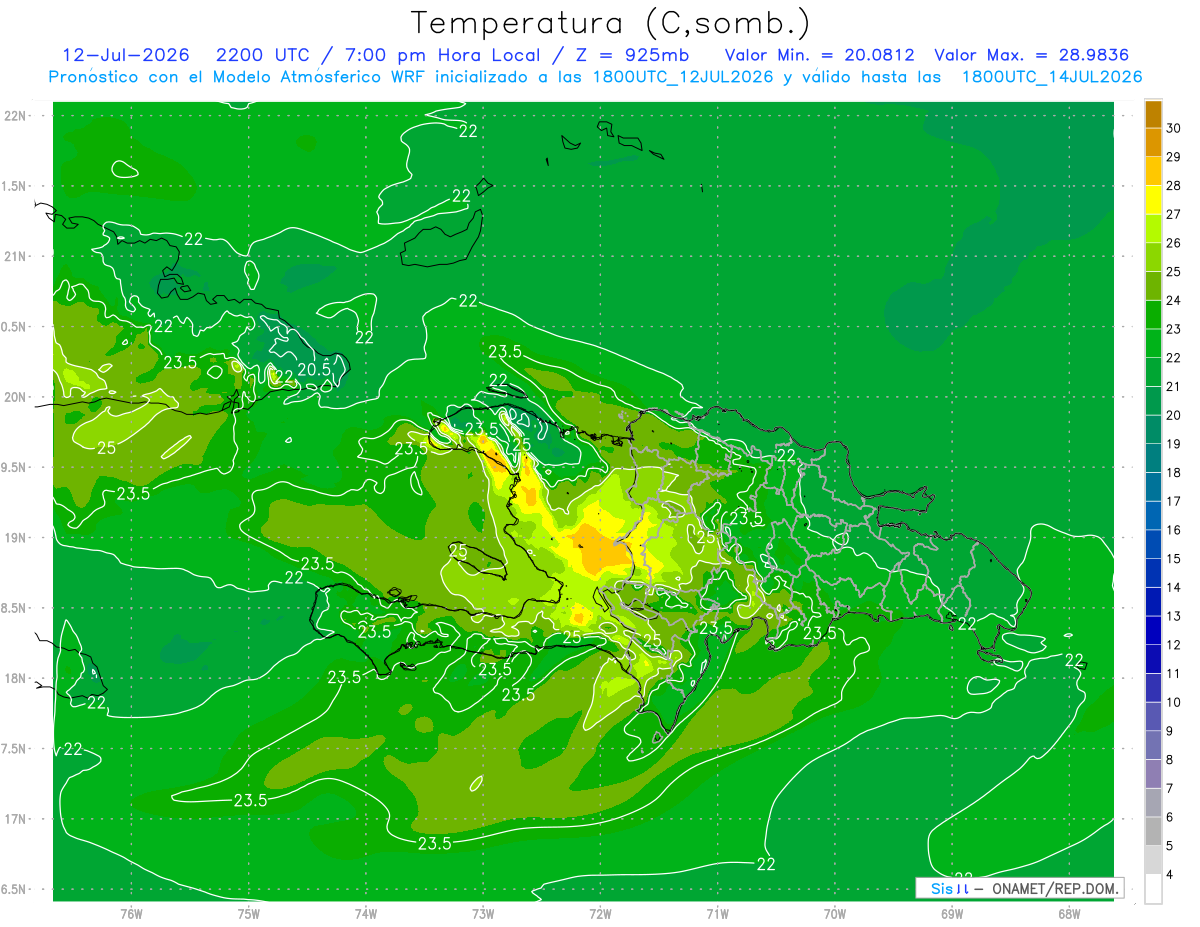Viewport: 1200px width, 927px height.
Task: Select the lime green swatch between 26 and 27
Action: tap(1153, 228)
